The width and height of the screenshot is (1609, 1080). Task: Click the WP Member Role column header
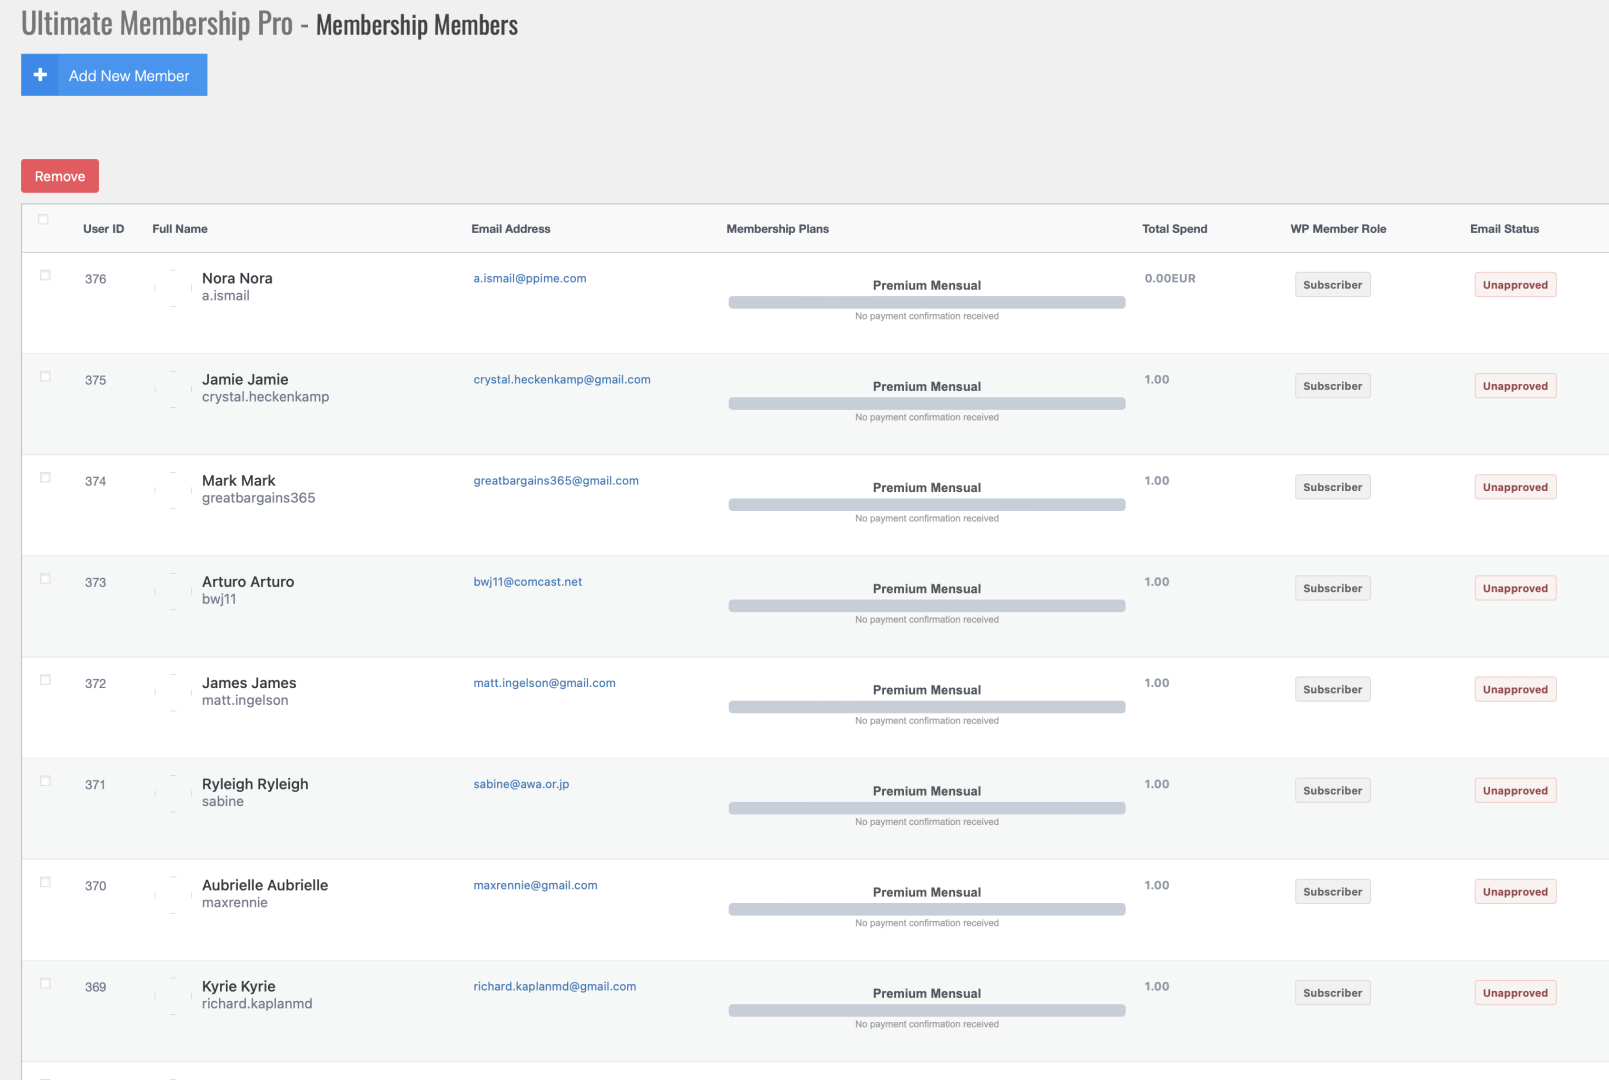coord(1338,229)
